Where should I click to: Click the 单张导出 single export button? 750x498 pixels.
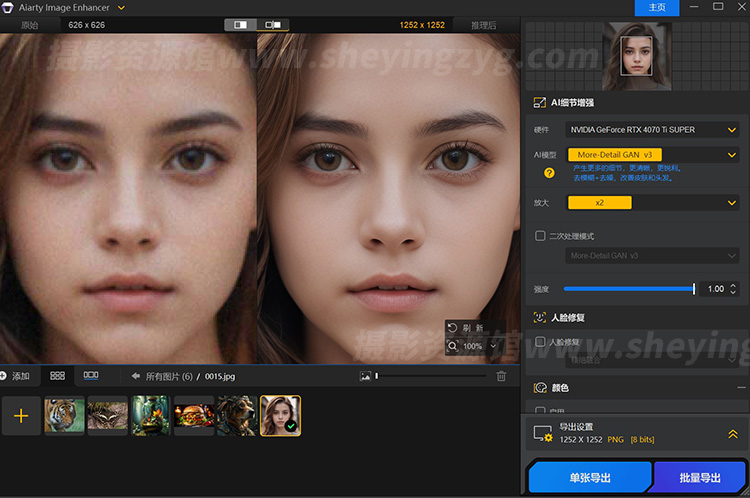coord(590,478)
